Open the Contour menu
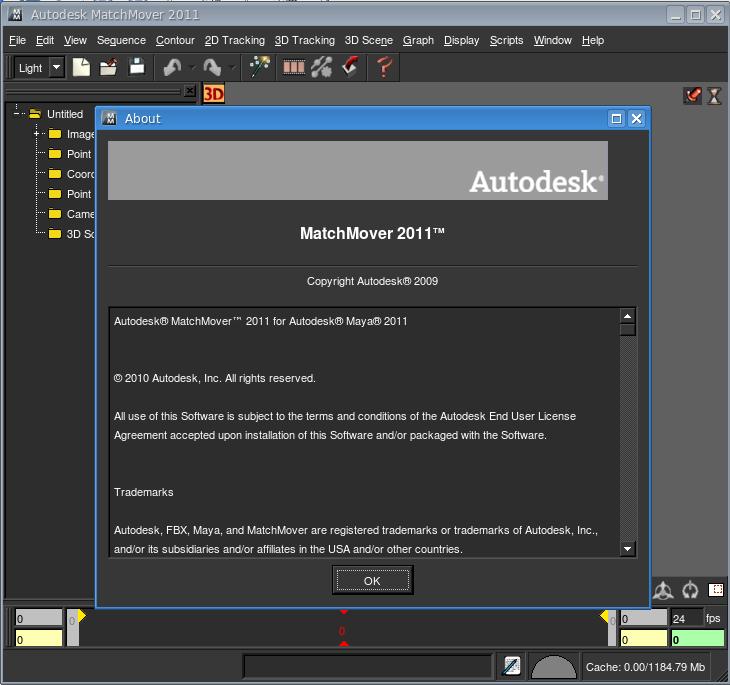This screenshot has width=730, height=685. tap(175, 41)
